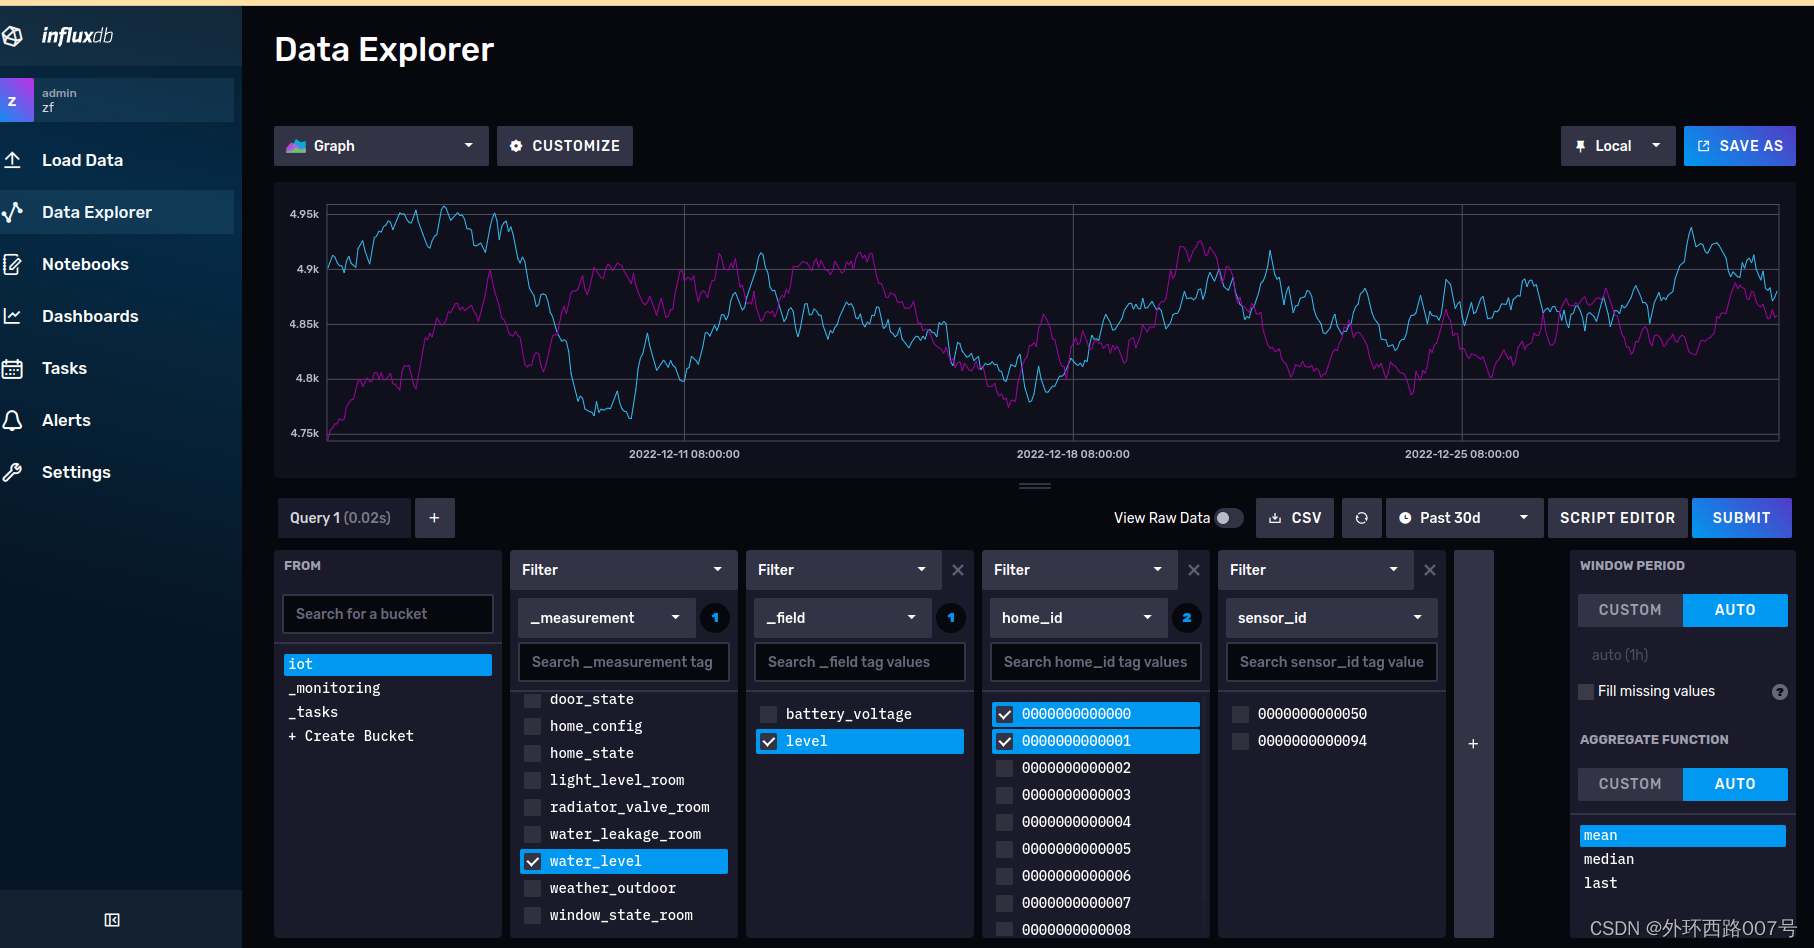The width and height of the screenshot is (1814, 948).
Task: Click the Search for a bucket field
Action: coord(388,614)
